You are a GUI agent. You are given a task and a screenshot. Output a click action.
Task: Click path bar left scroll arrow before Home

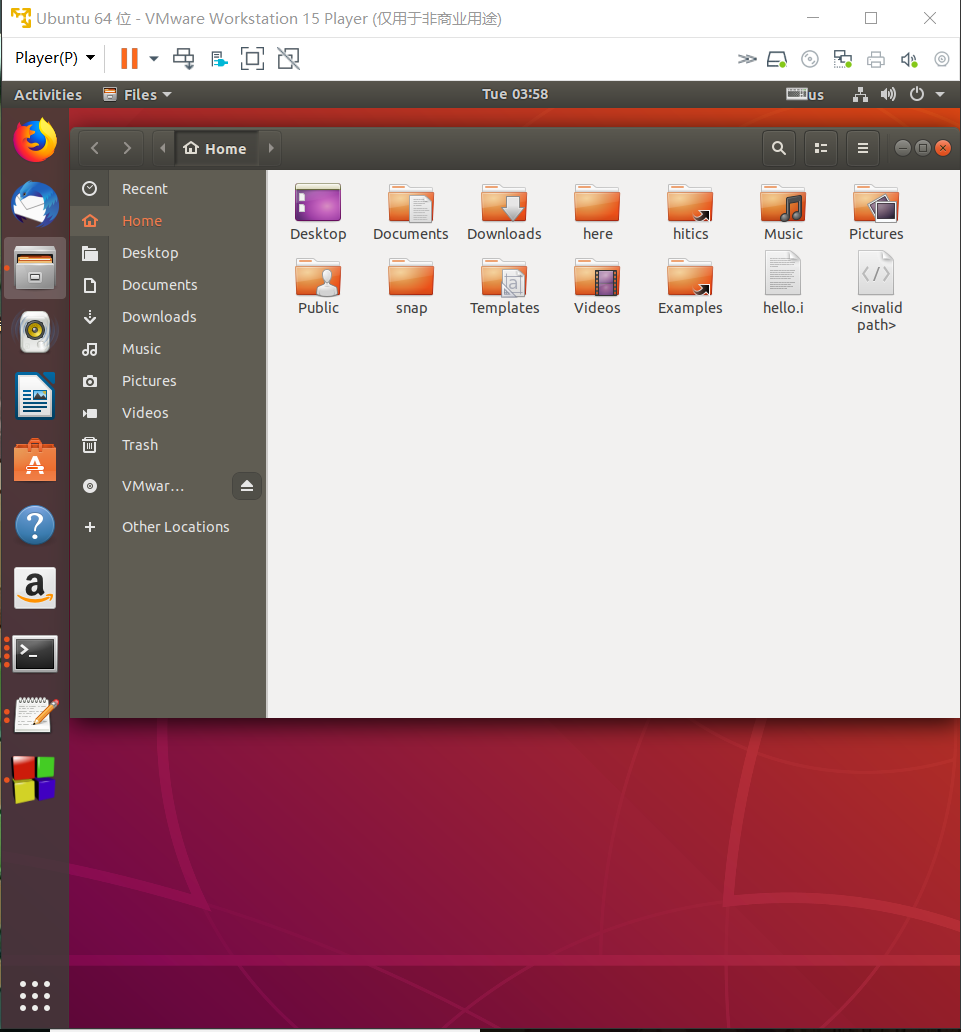[x=163, y=148]
